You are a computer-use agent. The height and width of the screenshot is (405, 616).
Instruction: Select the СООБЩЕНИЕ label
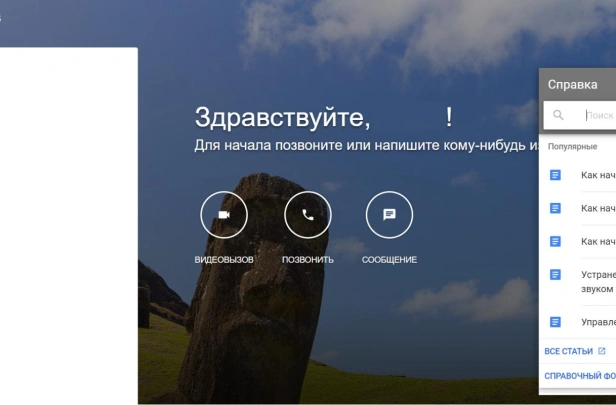[x=389, y=260]
